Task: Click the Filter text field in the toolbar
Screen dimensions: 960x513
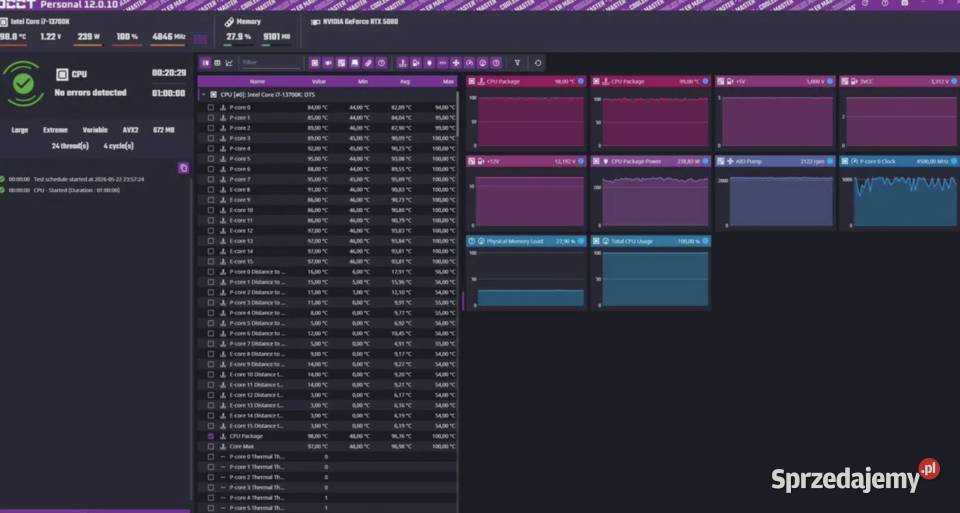Action: (270, 62)
